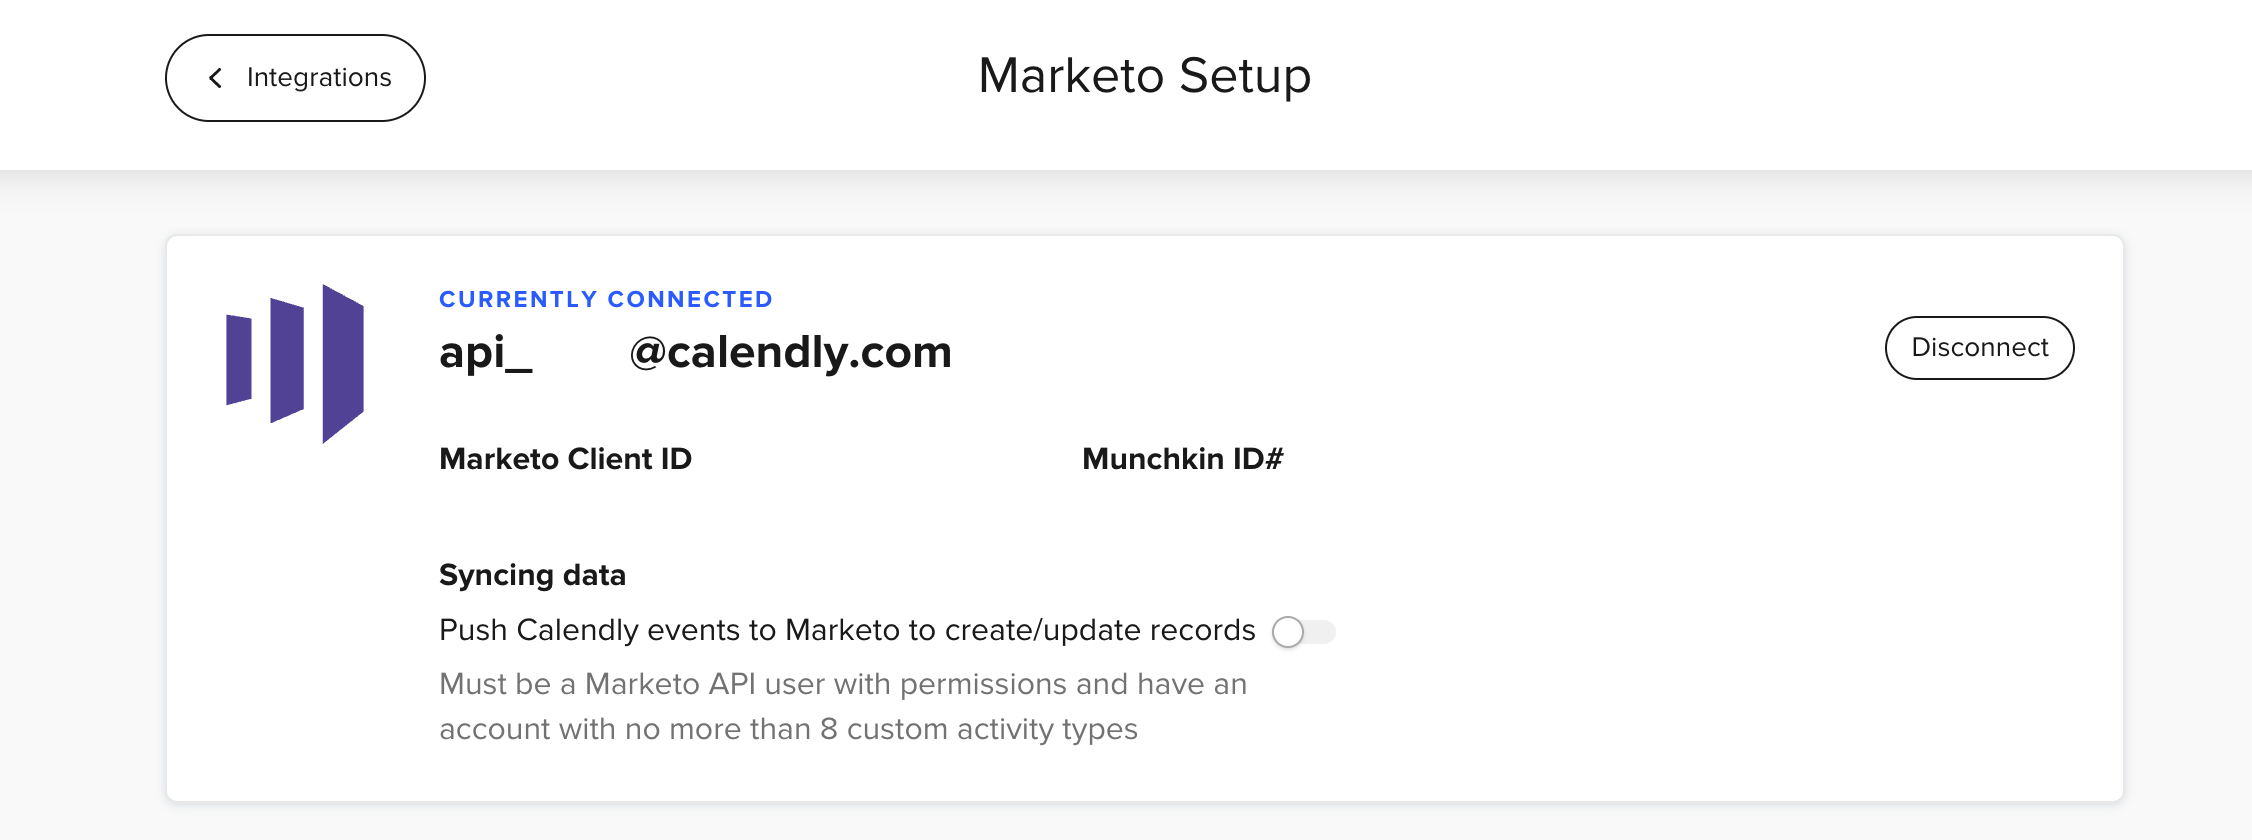Click the Disconnect button
This screenshot has height=840, width=2252.
tap(1978, 347)
